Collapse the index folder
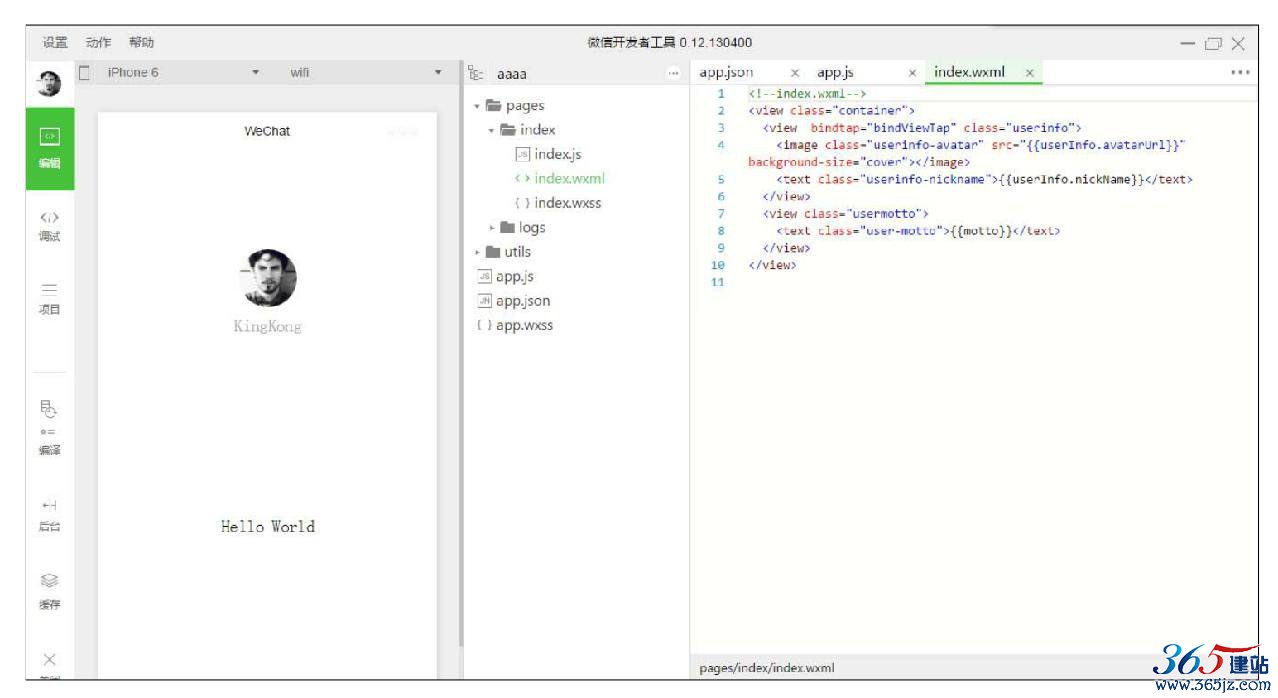The height and width of the screenshot is (698, 1278). (491, 130)
